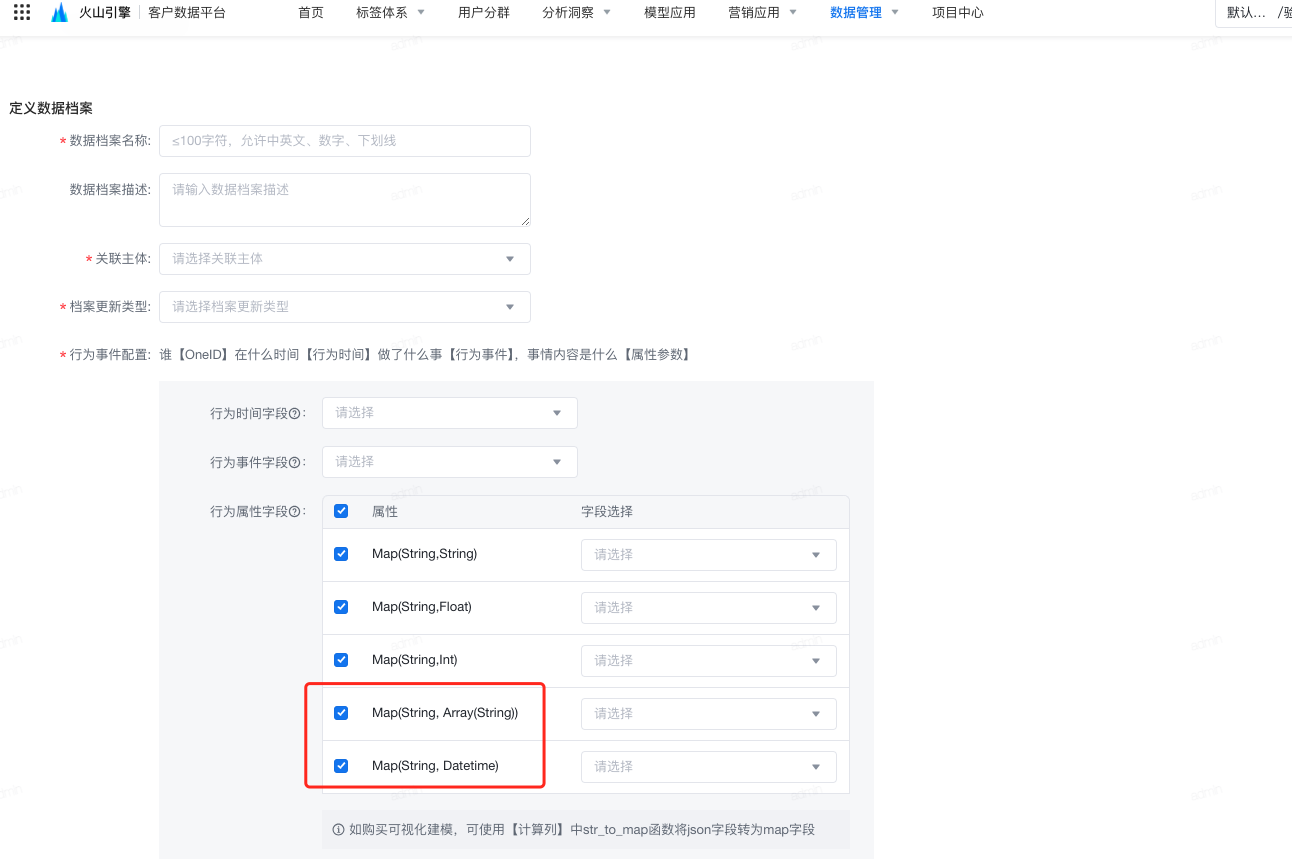Screen dimensions: 1292x859
Task: Open 项目中心 in top navigation
Action: tap(958, 13)
